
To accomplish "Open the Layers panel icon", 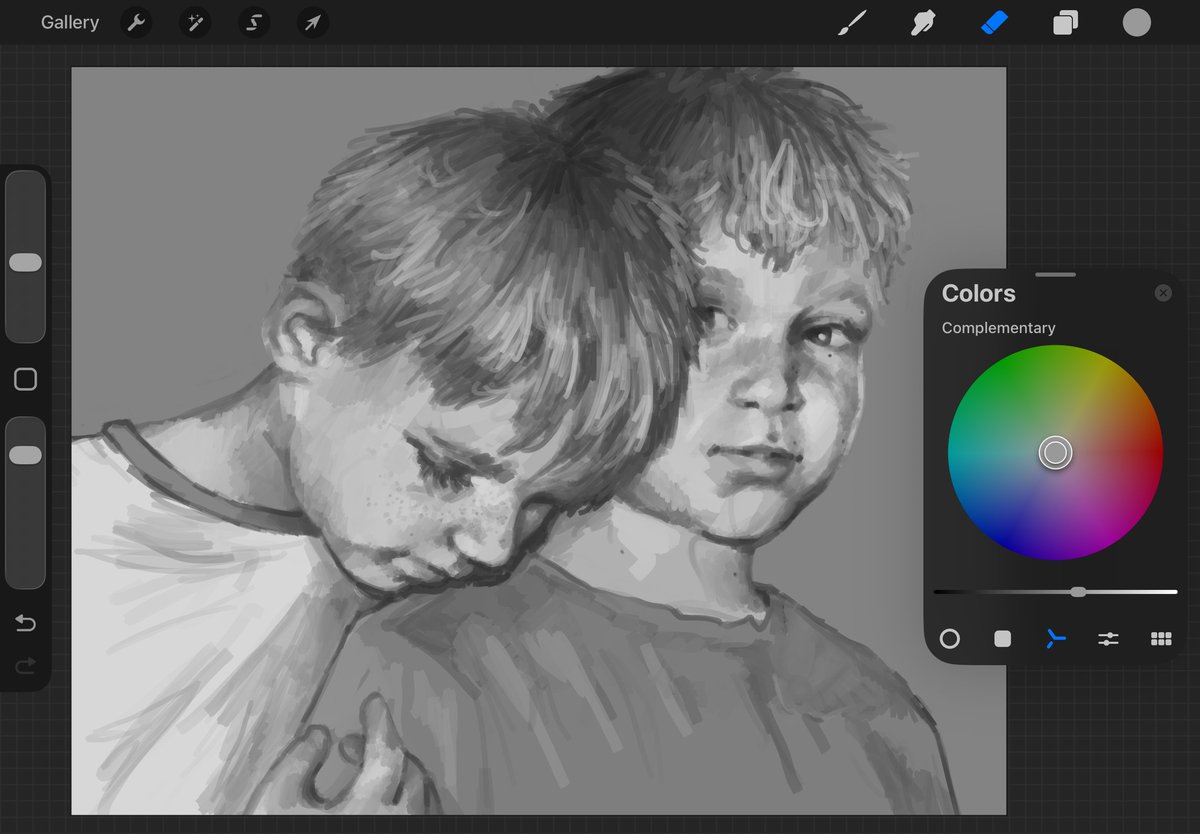I will coord(1065,22).
